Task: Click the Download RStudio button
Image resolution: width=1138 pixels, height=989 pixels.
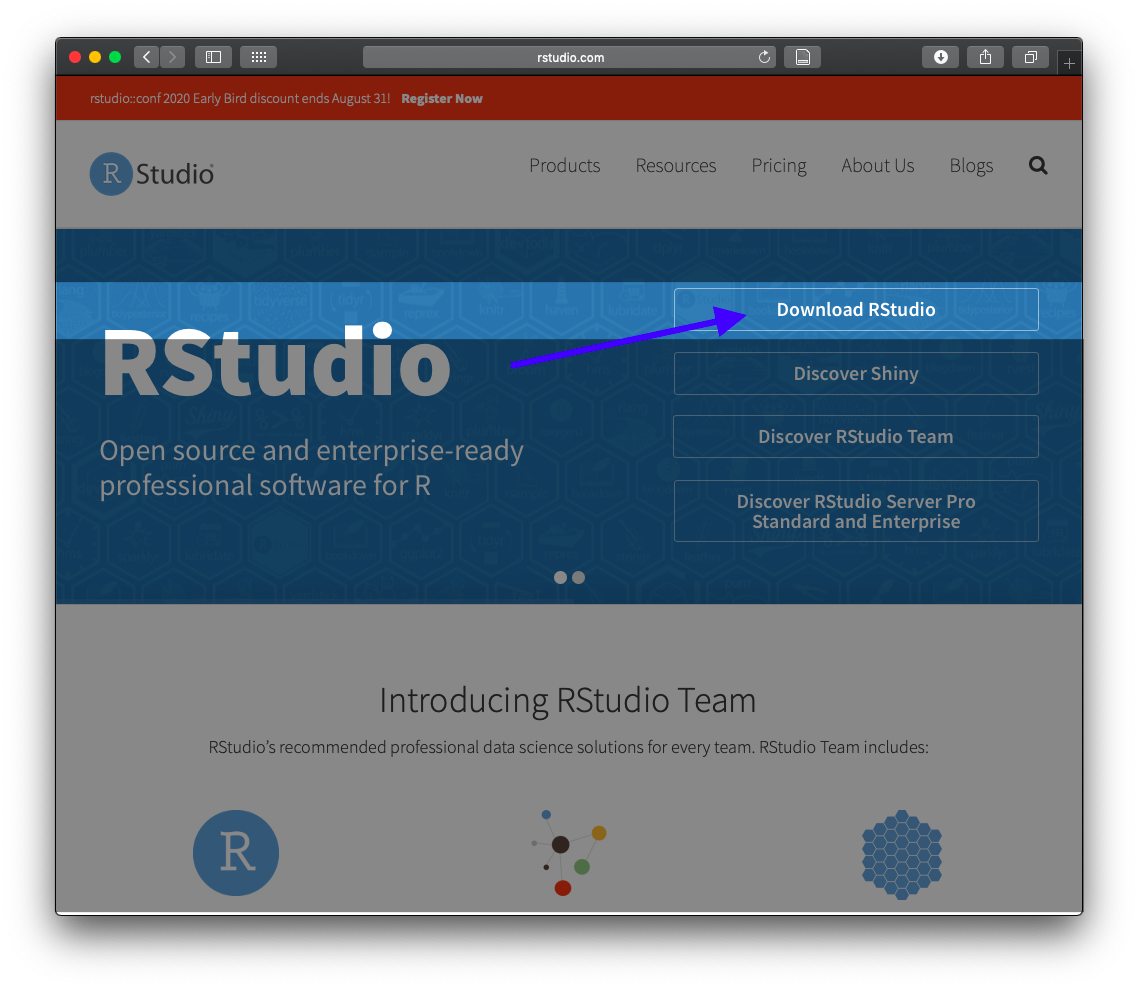Action: click(856, 309)
